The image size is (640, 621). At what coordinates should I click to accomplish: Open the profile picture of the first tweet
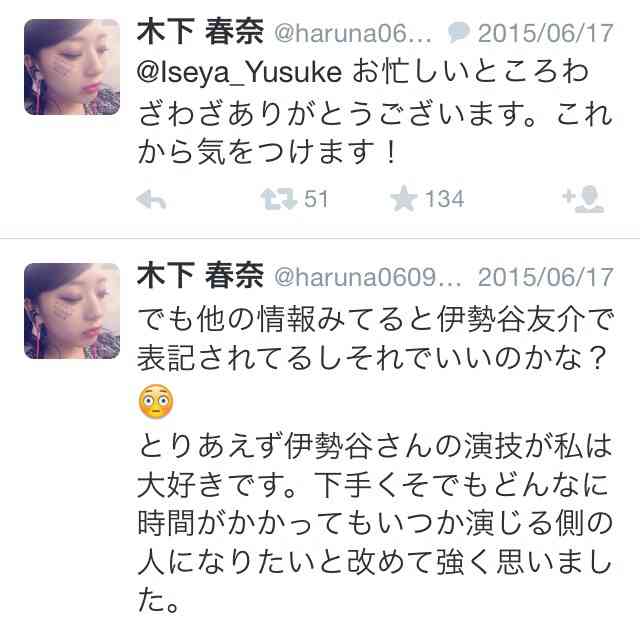point(72,67)
